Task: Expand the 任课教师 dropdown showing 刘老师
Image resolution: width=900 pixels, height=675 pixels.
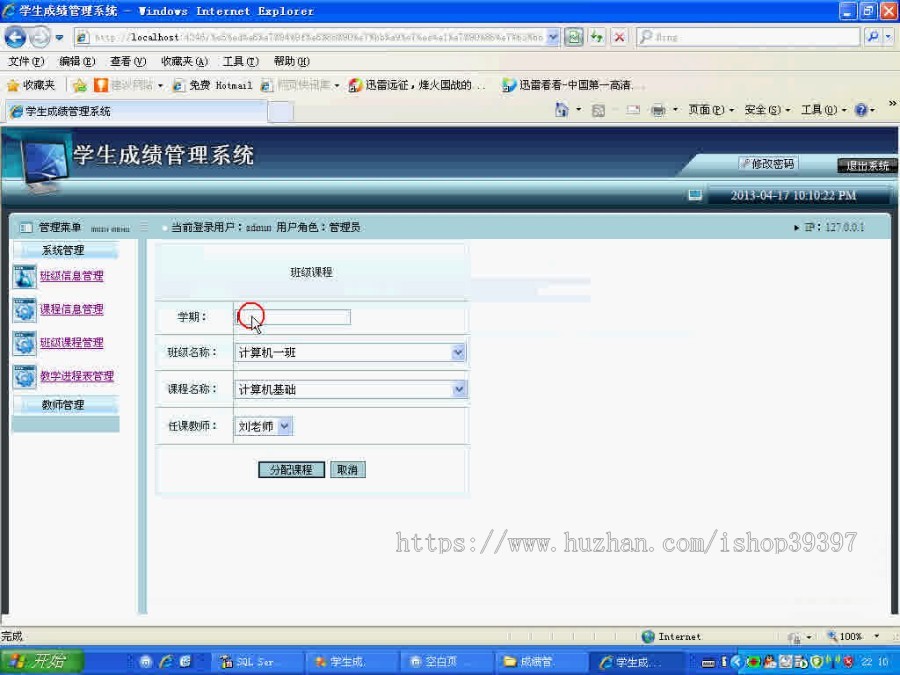Action: pyautogui.click(x=285, y=426)
